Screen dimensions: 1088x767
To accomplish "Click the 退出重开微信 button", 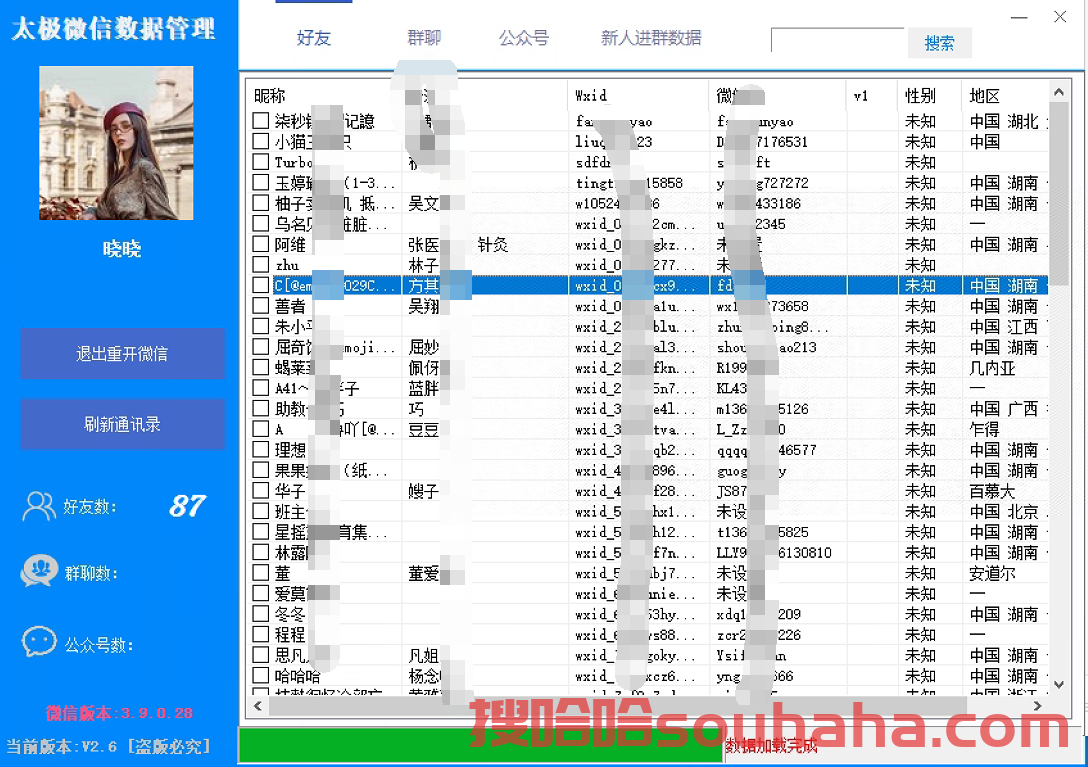I will click(x=122, y=354).
